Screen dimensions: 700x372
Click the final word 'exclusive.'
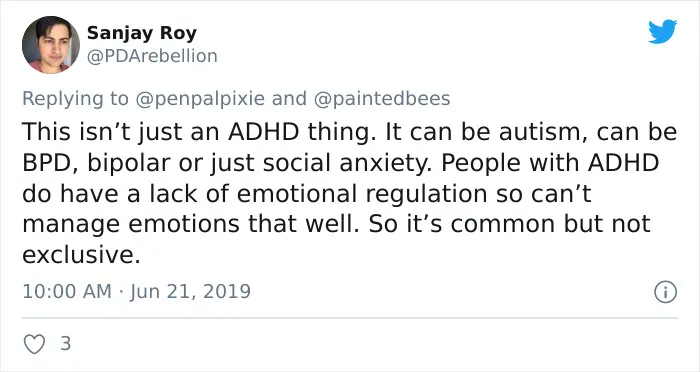pyautogui.click(x=81, y=255)
